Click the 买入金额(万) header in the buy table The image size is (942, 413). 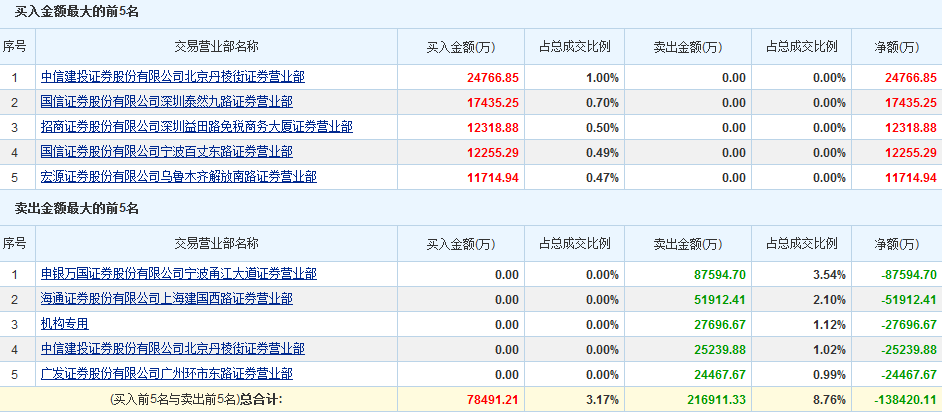461,47
